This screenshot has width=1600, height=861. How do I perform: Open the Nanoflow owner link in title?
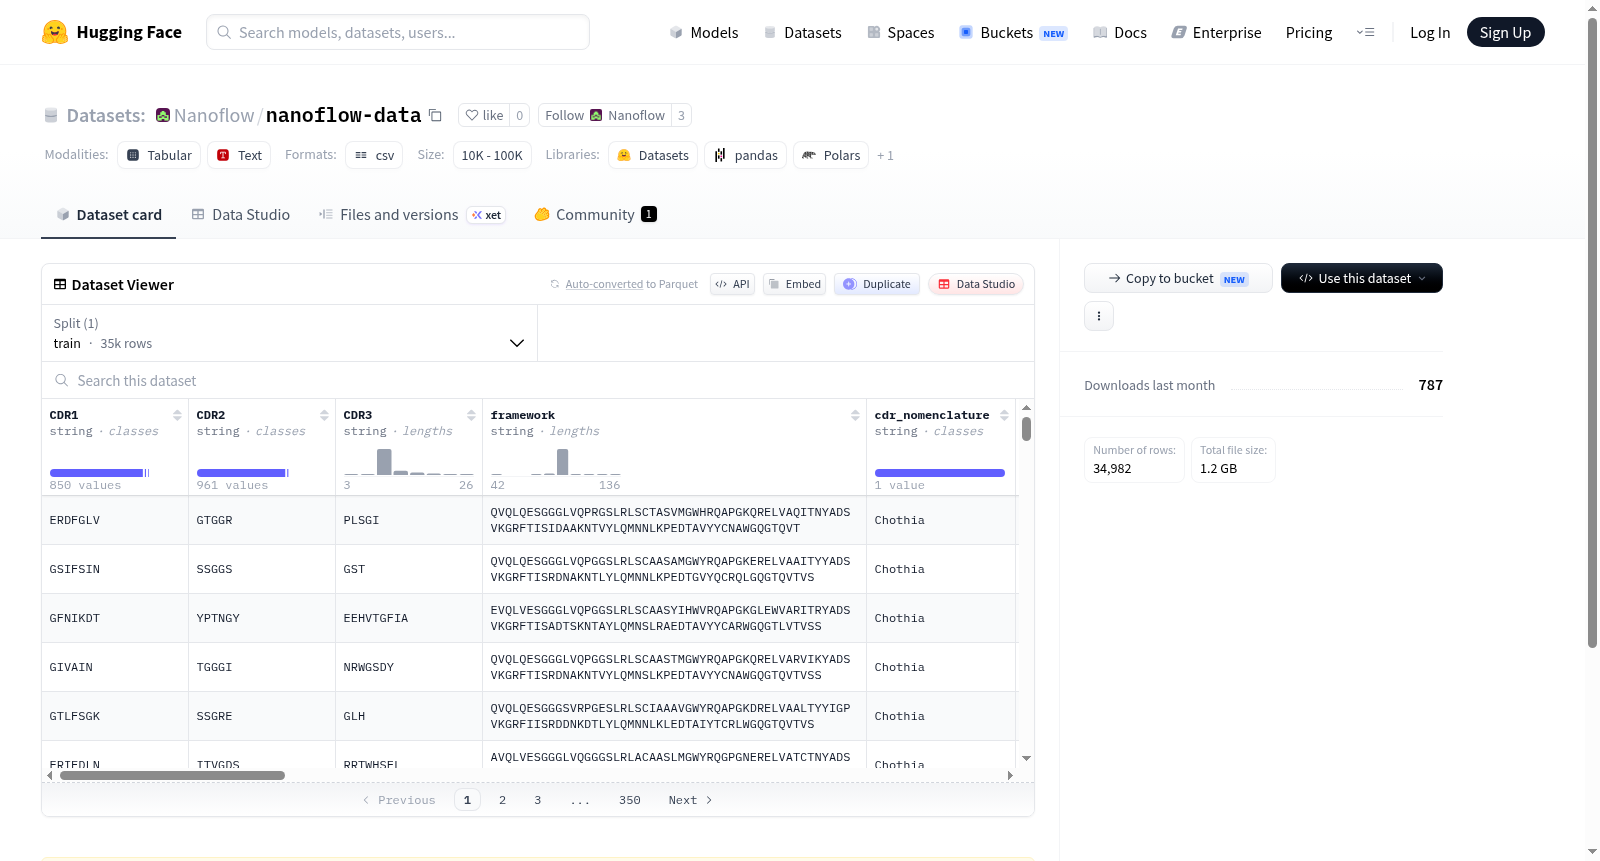(x=214, y=115)
